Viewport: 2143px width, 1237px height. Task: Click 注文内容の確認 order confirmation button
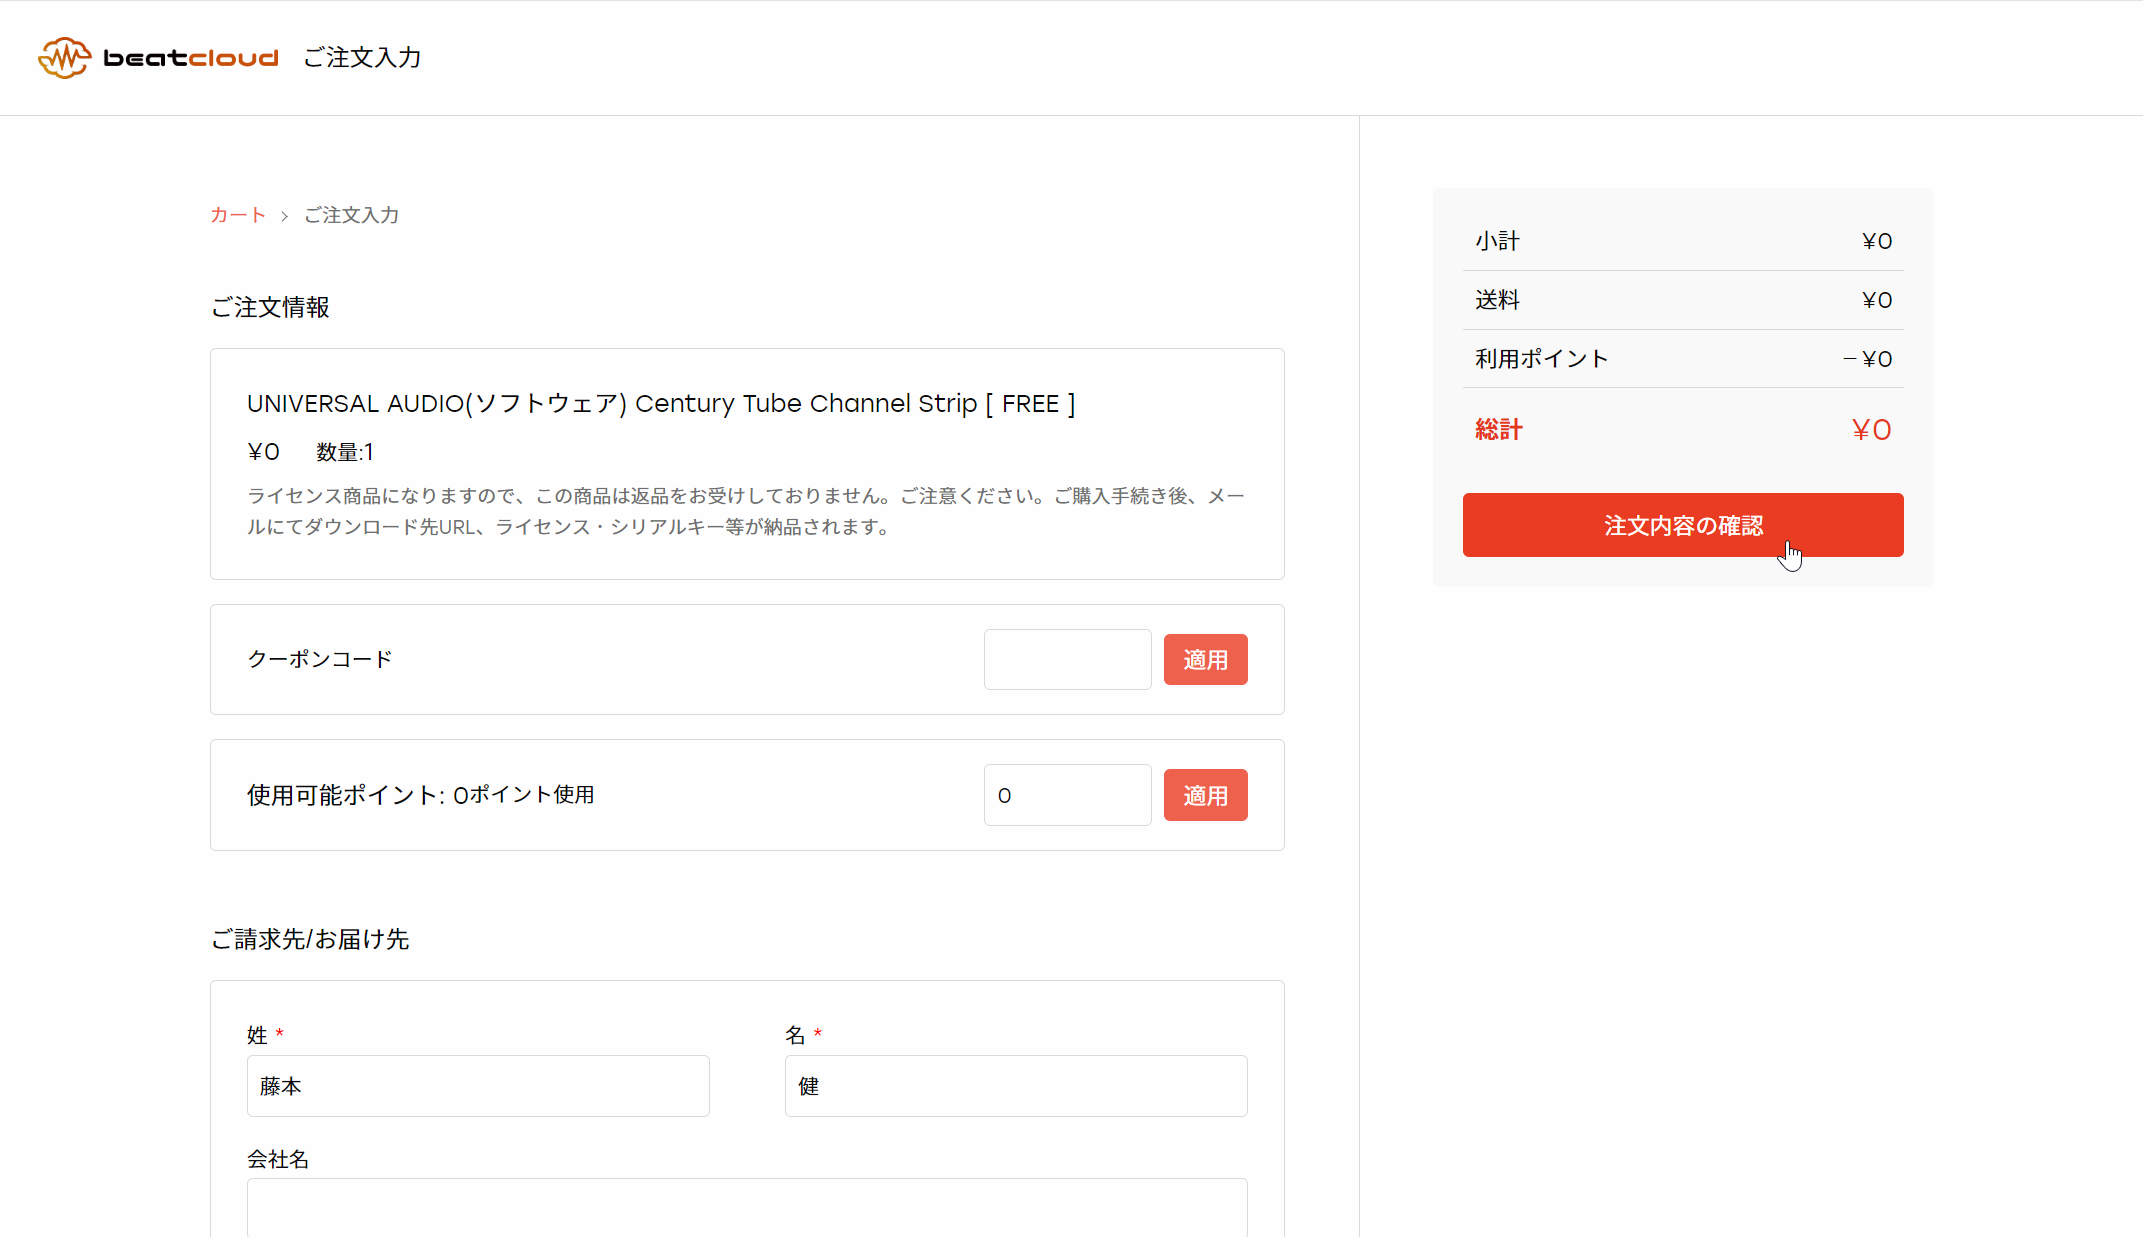tap(1682, 525)
